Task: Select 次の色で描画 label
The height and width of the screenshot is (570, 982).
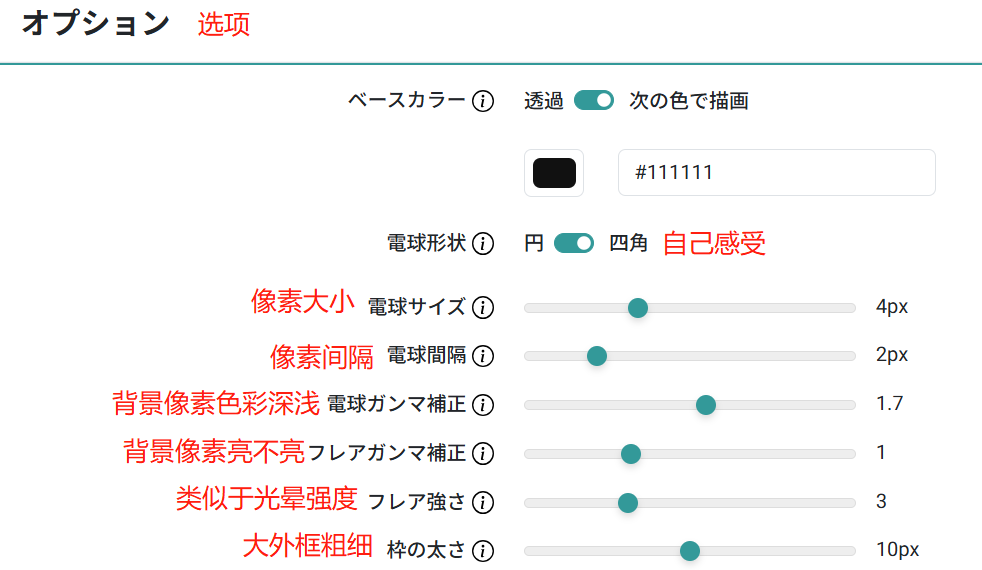Action: click(689, 101)
